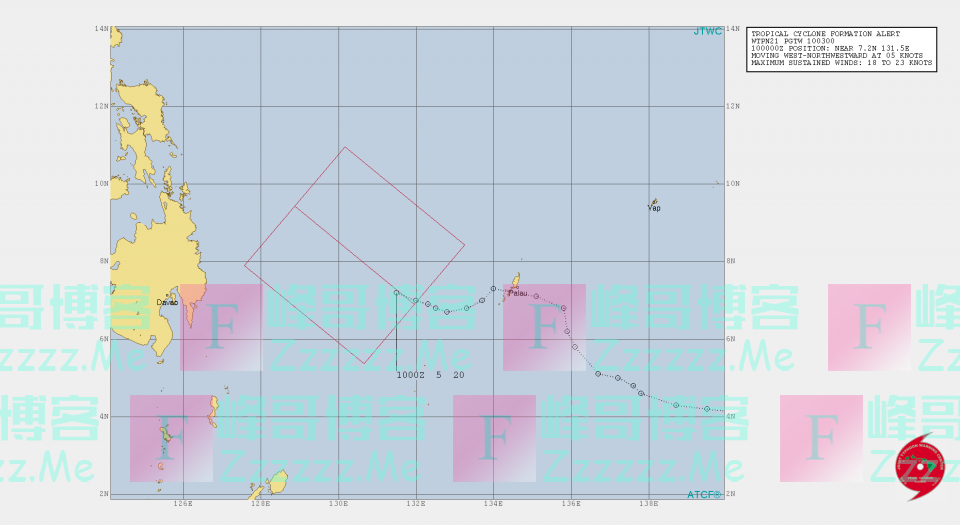Click the 126E longitude axis label
The height and width of the screenshot is (525, 960).
click(183, 504)
